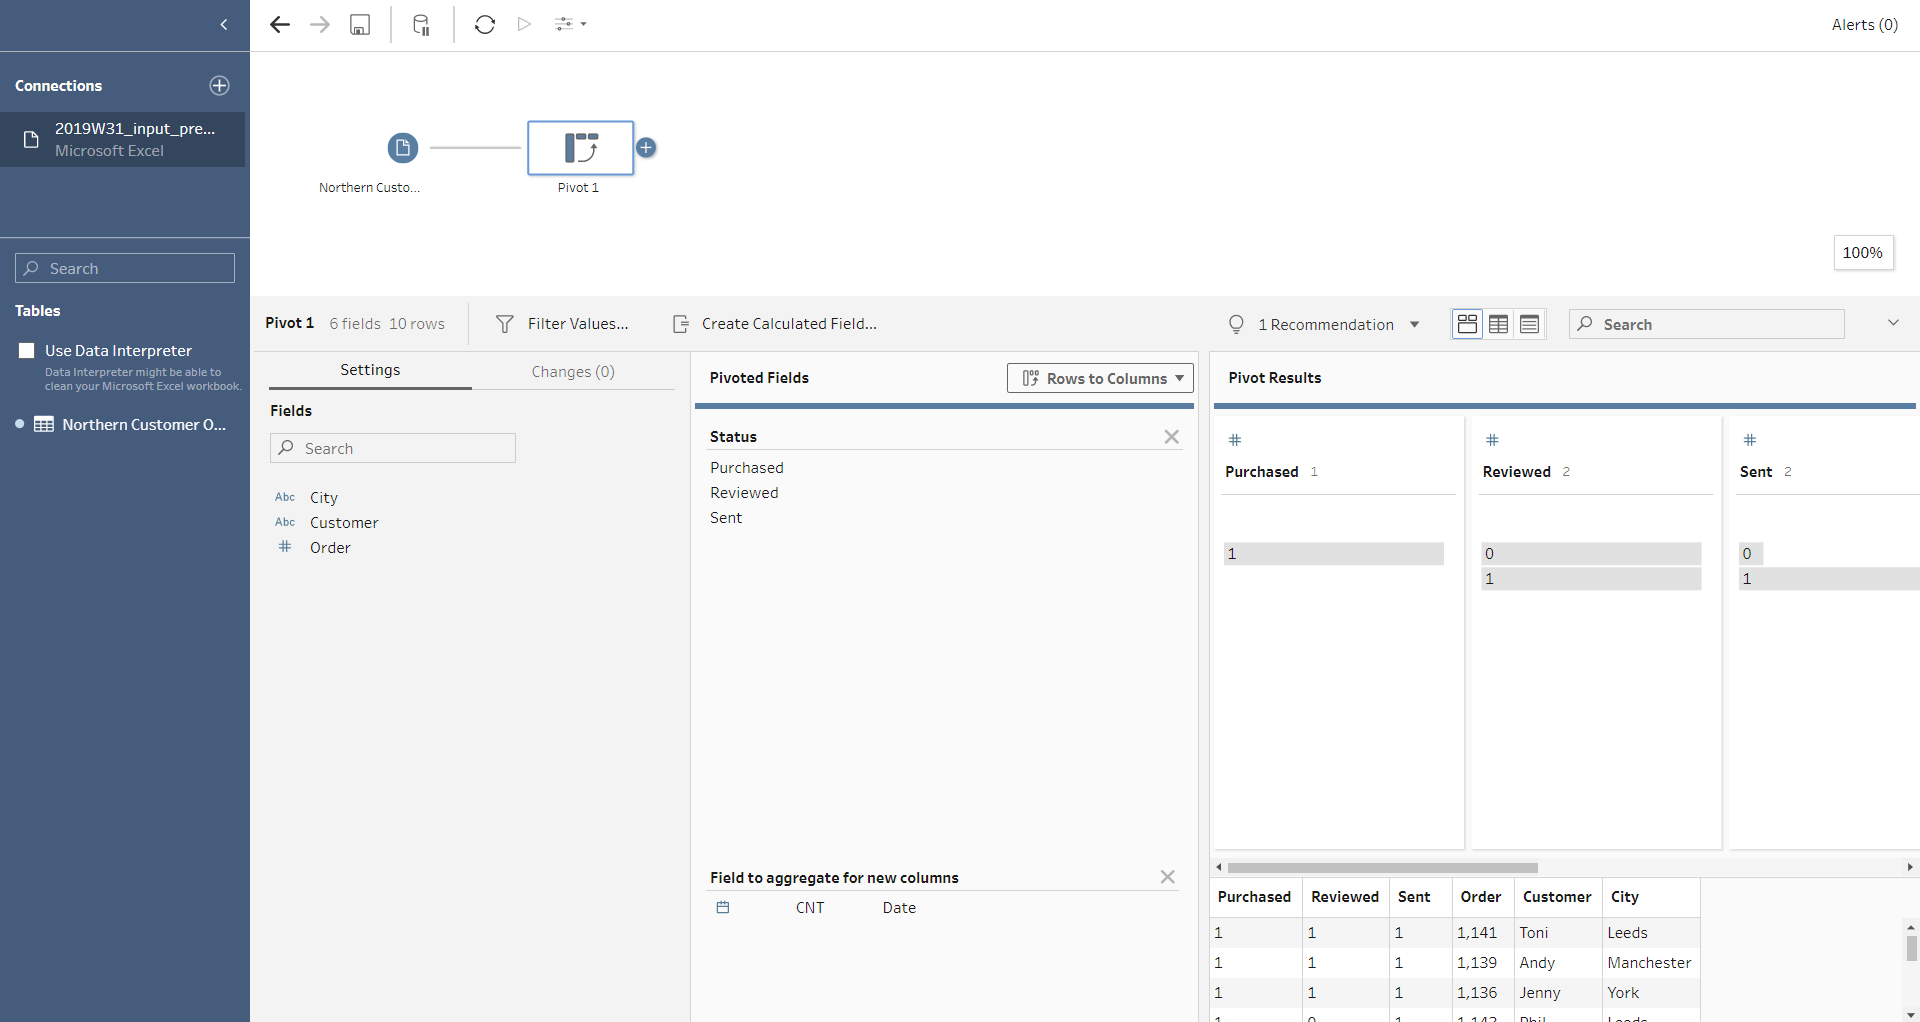Switch to profile pane view
The width and height of the screenshot is (1920, 1022).
(1467, 324)
